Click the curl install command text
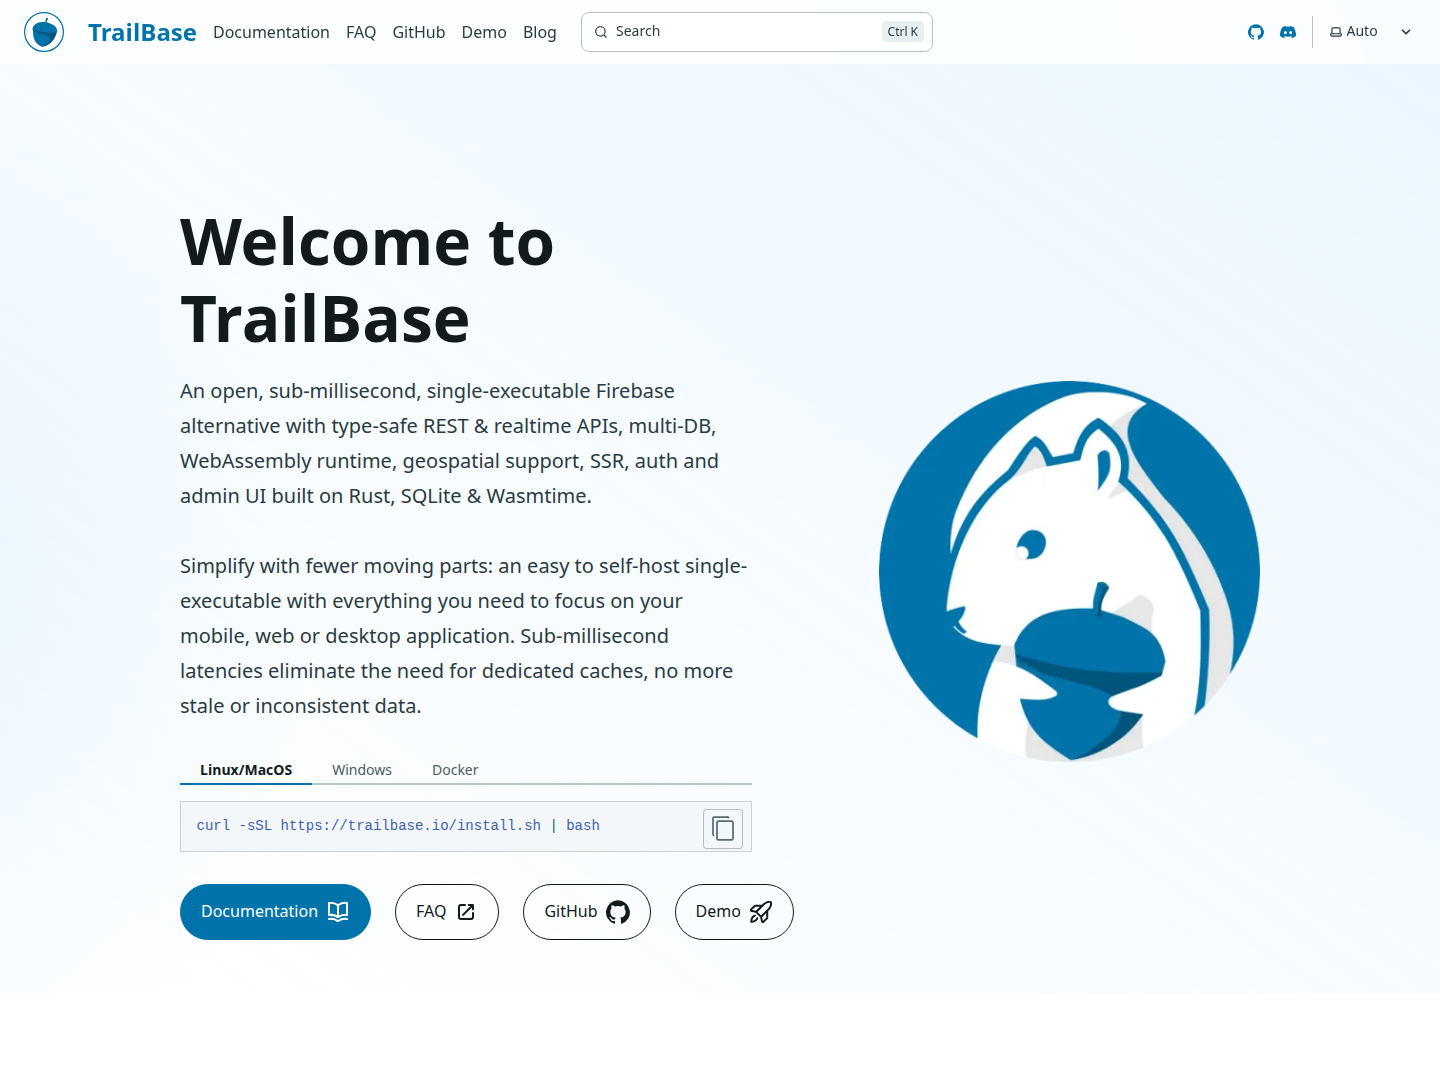Image resolution: width=1440 pixels, height=1080 pixels. (398, 826)
